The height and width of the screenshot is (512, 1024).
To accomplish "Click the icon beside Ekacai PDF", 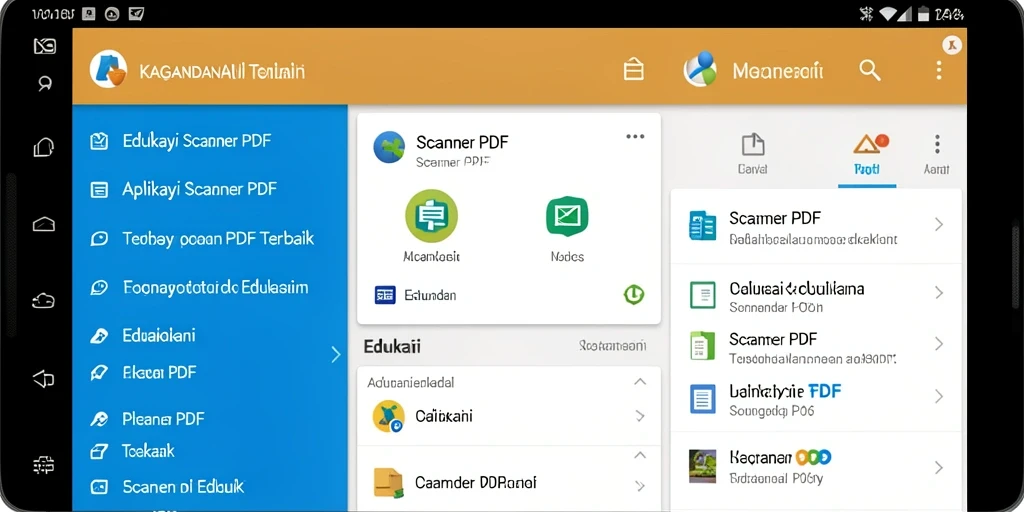I will click(x=99, y=373).
